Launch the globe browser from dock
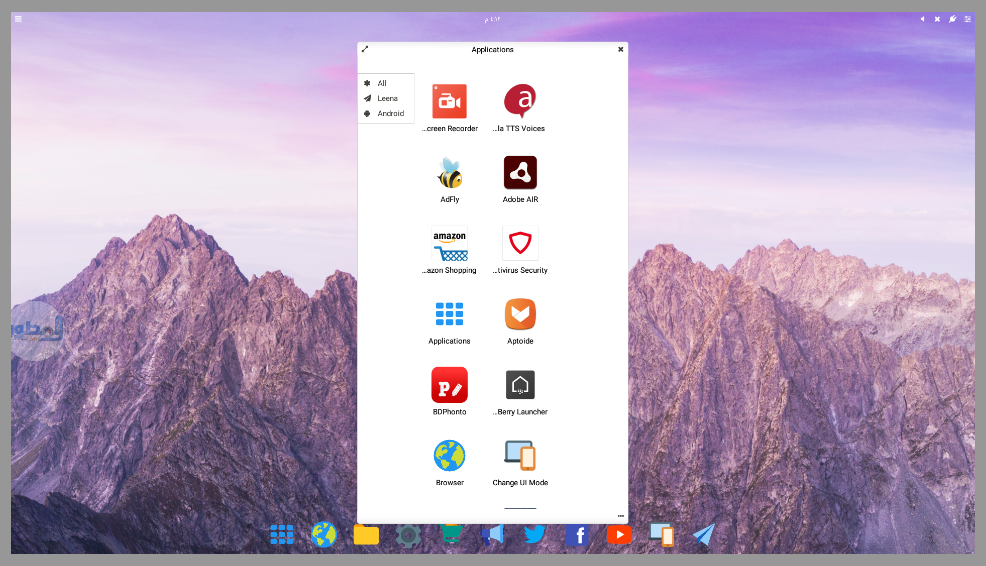The width and height of the screenshot is (986, 566). click(324, 535)
